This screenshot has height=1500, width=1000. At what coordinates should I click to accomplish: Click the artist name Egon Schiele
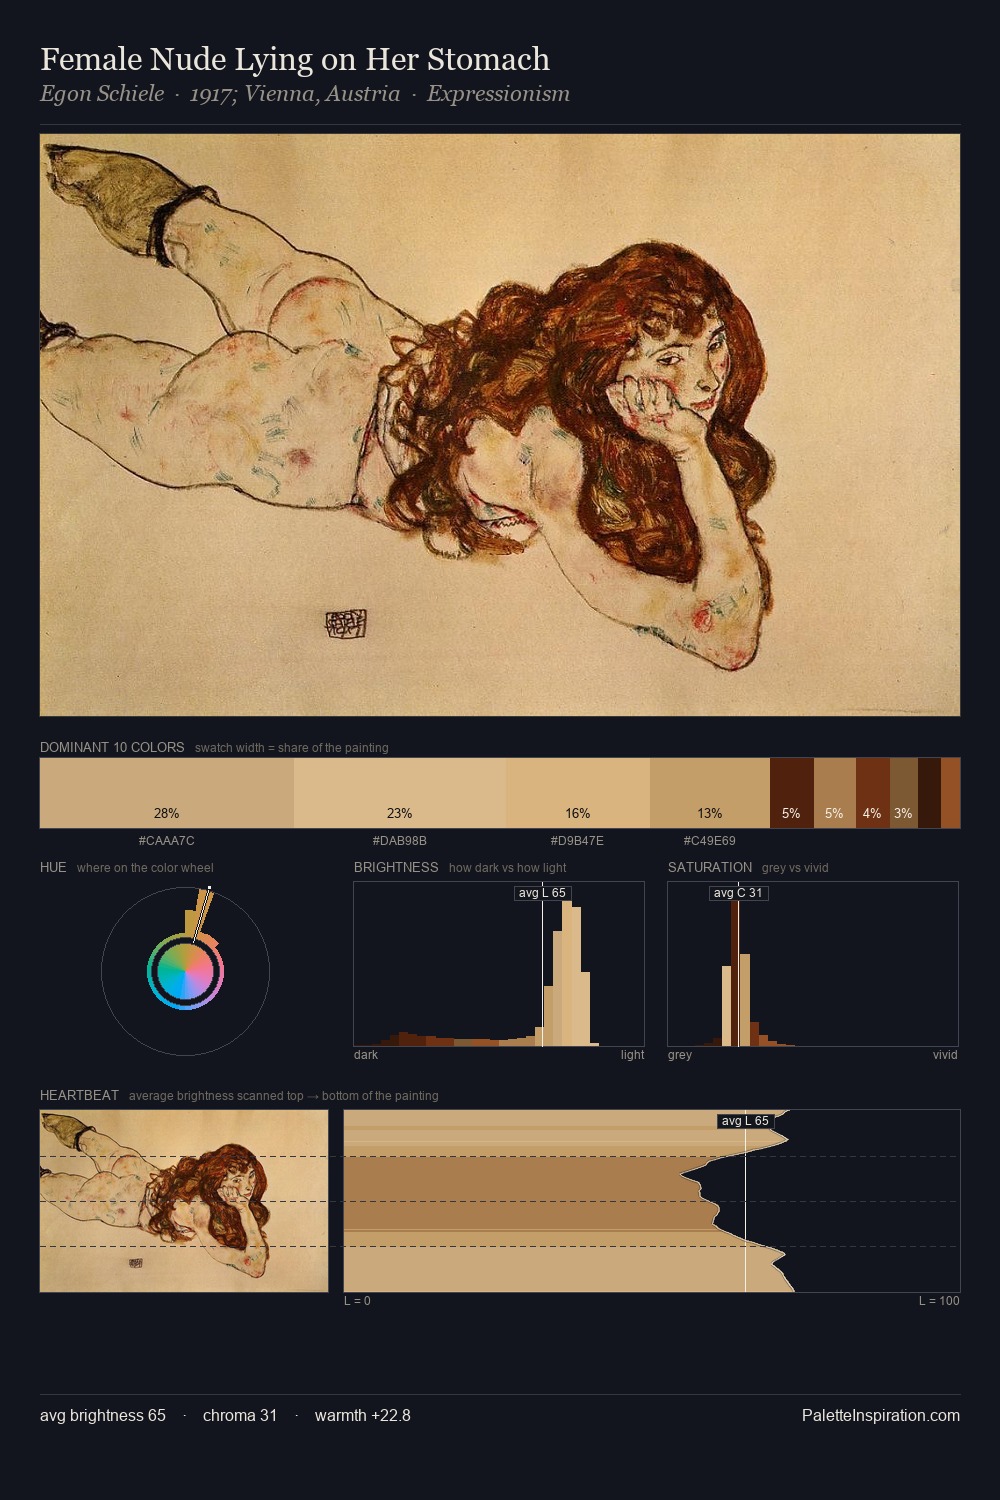(x=102, y=94)
